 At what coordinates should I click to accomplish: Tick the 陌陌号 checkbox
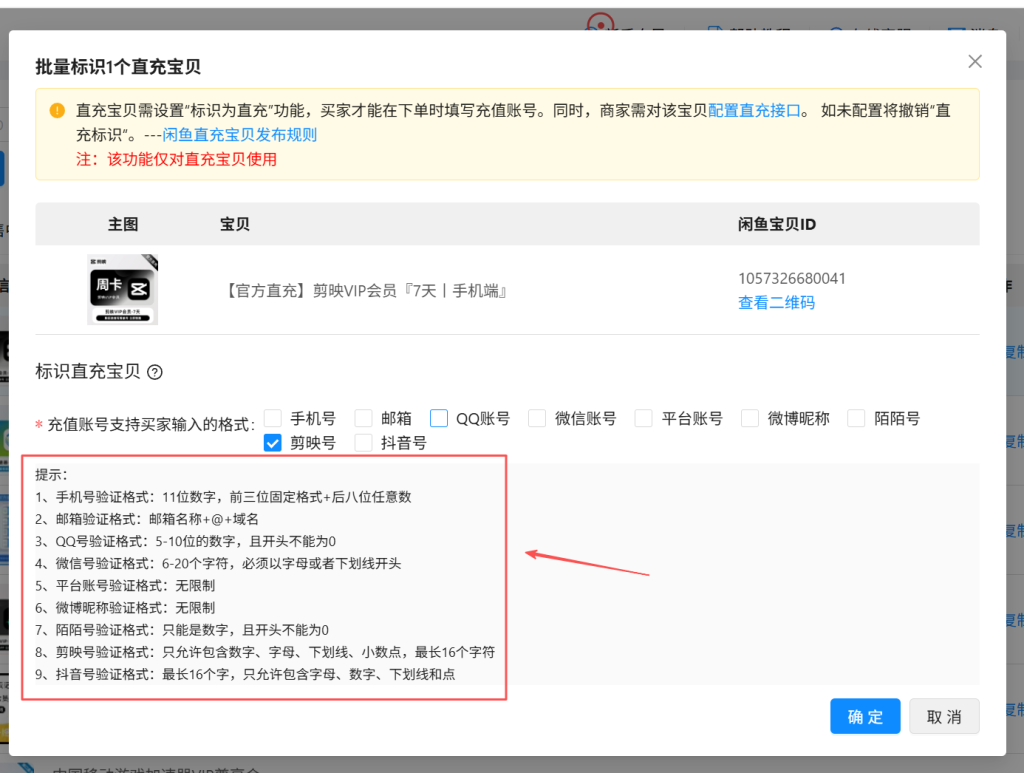[x=856, y=418]
